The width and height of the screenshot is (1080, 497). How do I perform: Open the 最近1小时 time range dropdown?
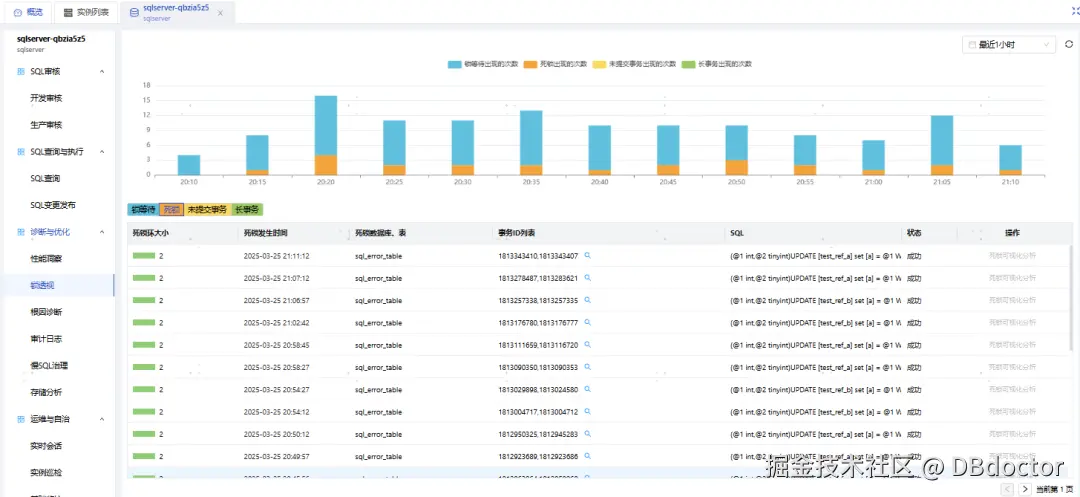point(1009,44)
